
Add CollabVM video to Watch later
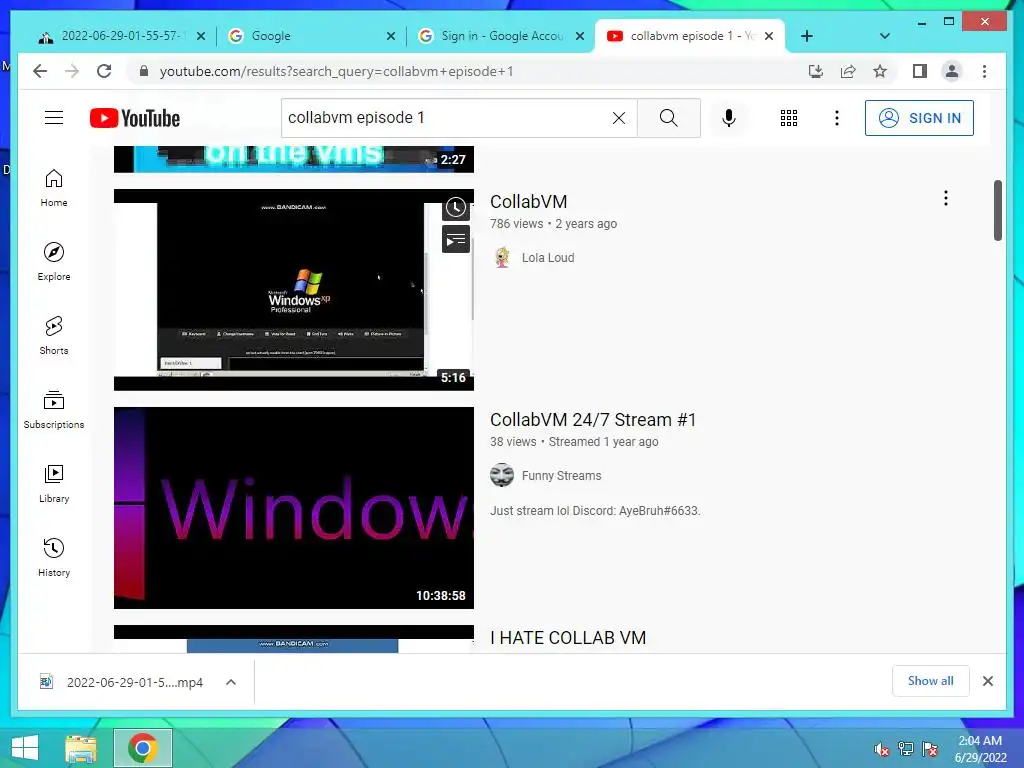[x=456, y=208]
